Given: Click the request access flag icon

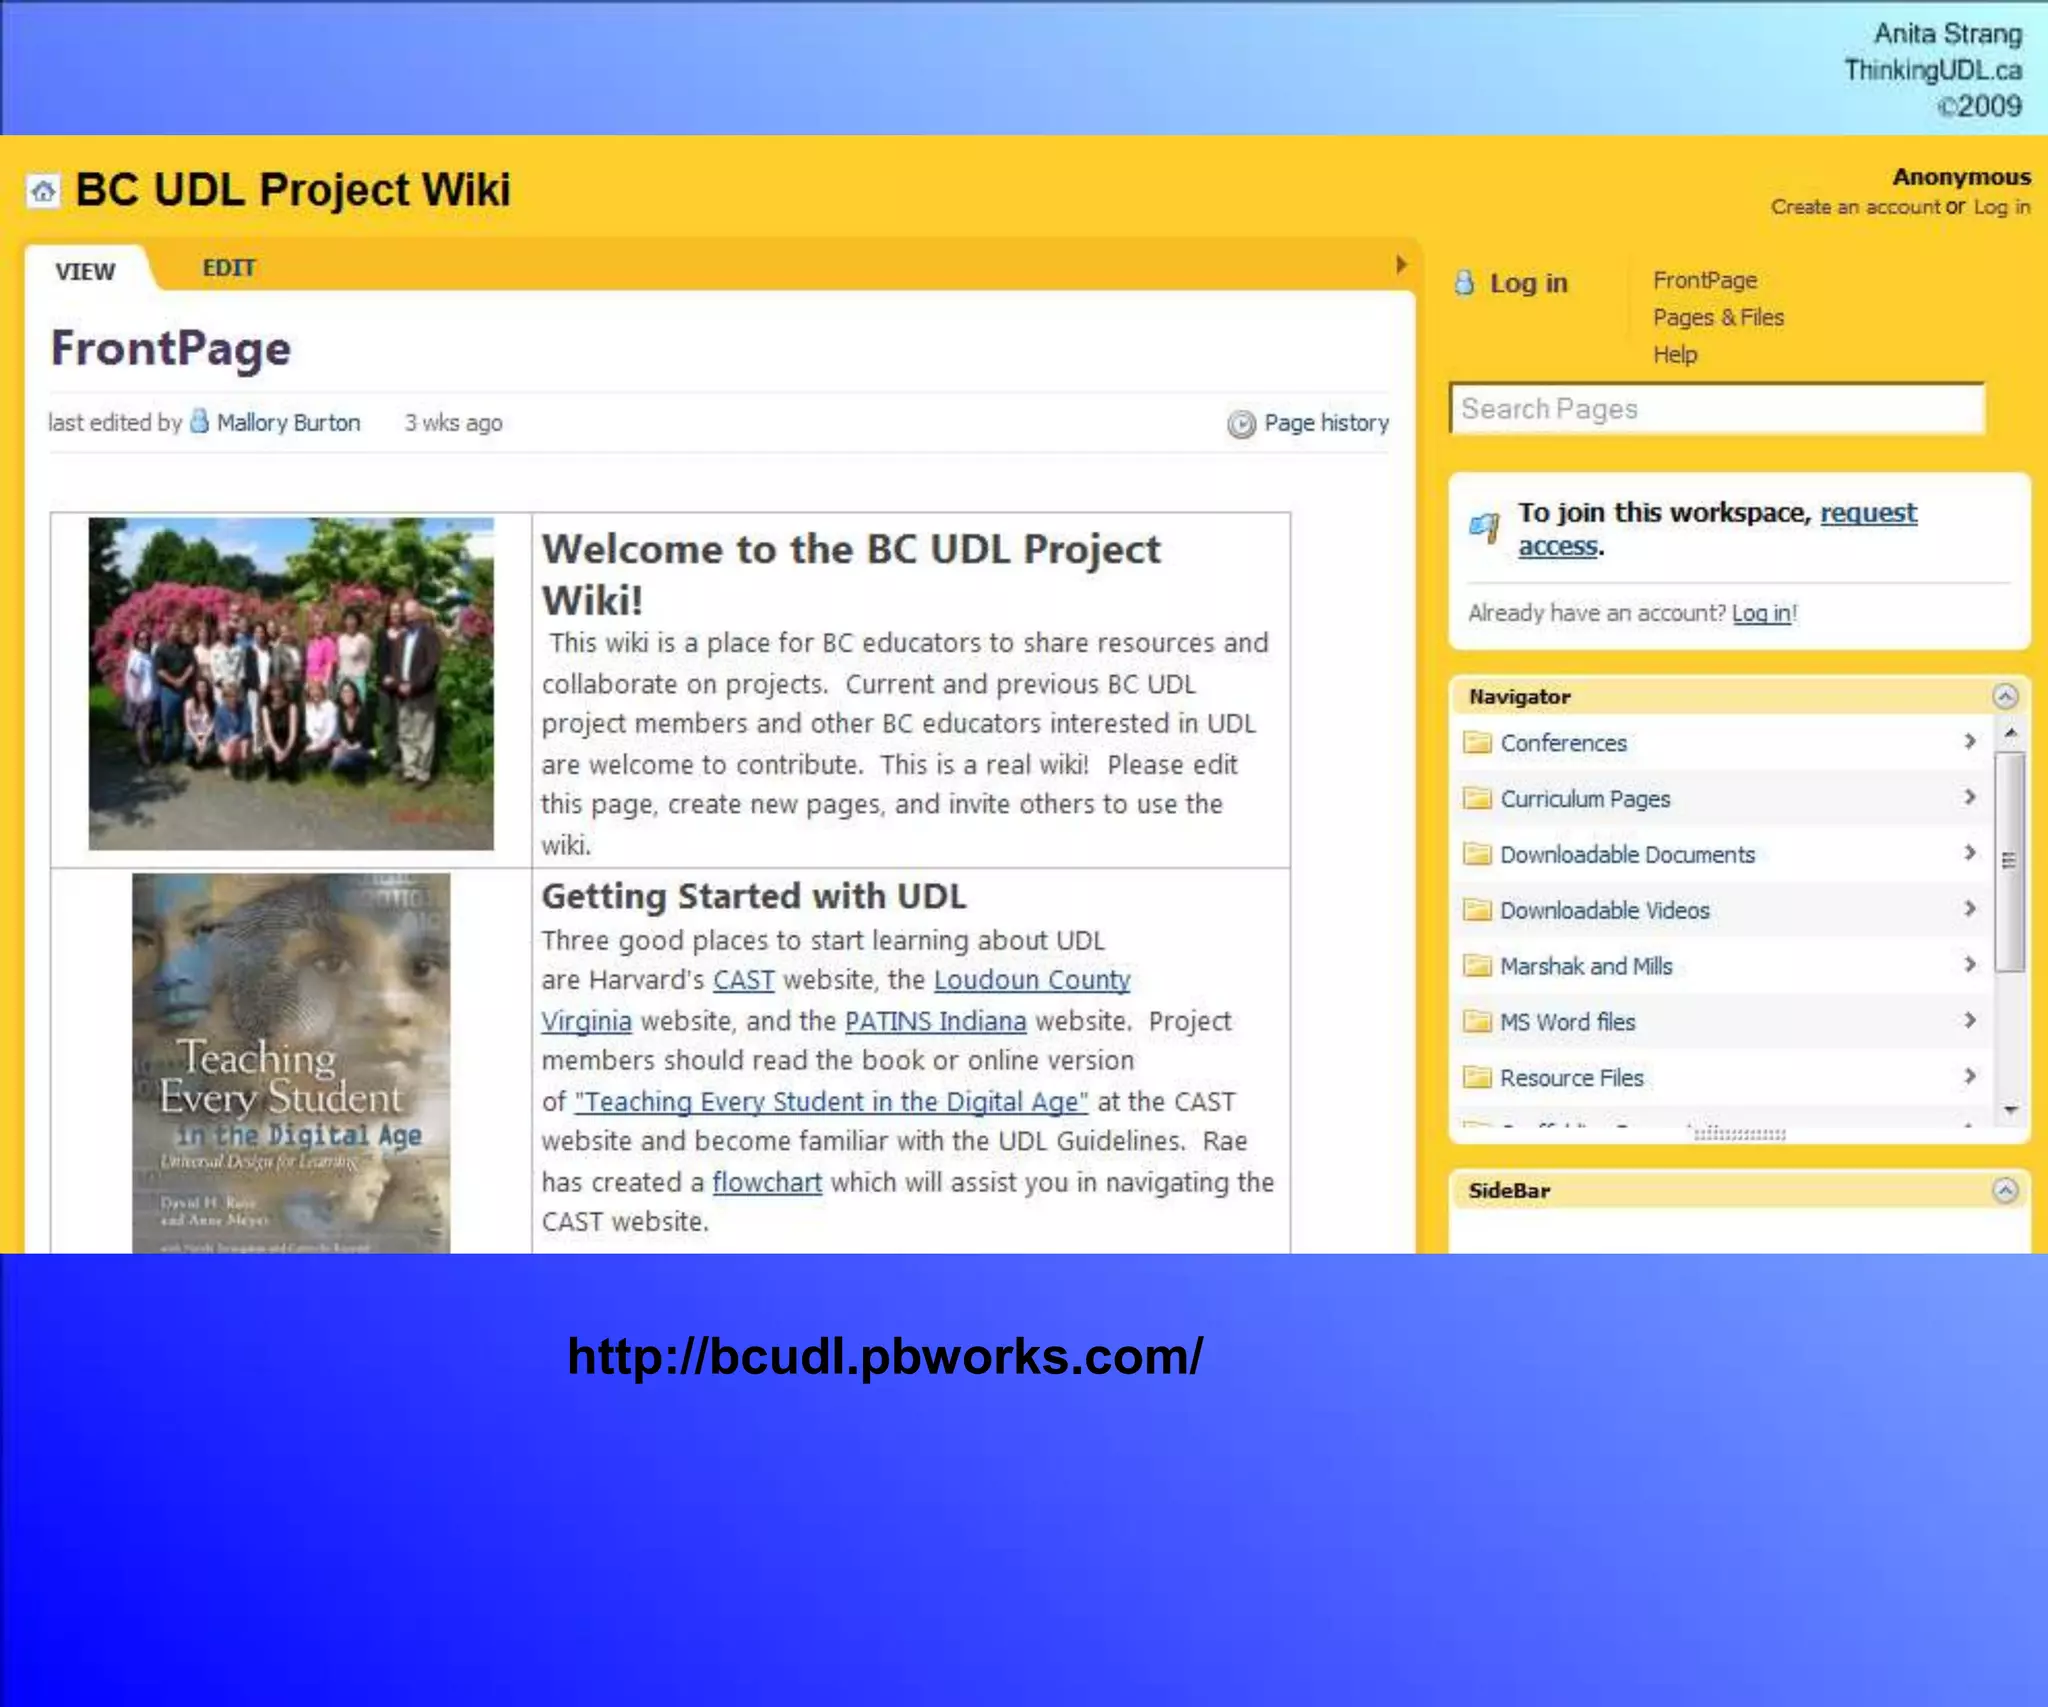Looking at the screenshot, I should (1484, 527).
